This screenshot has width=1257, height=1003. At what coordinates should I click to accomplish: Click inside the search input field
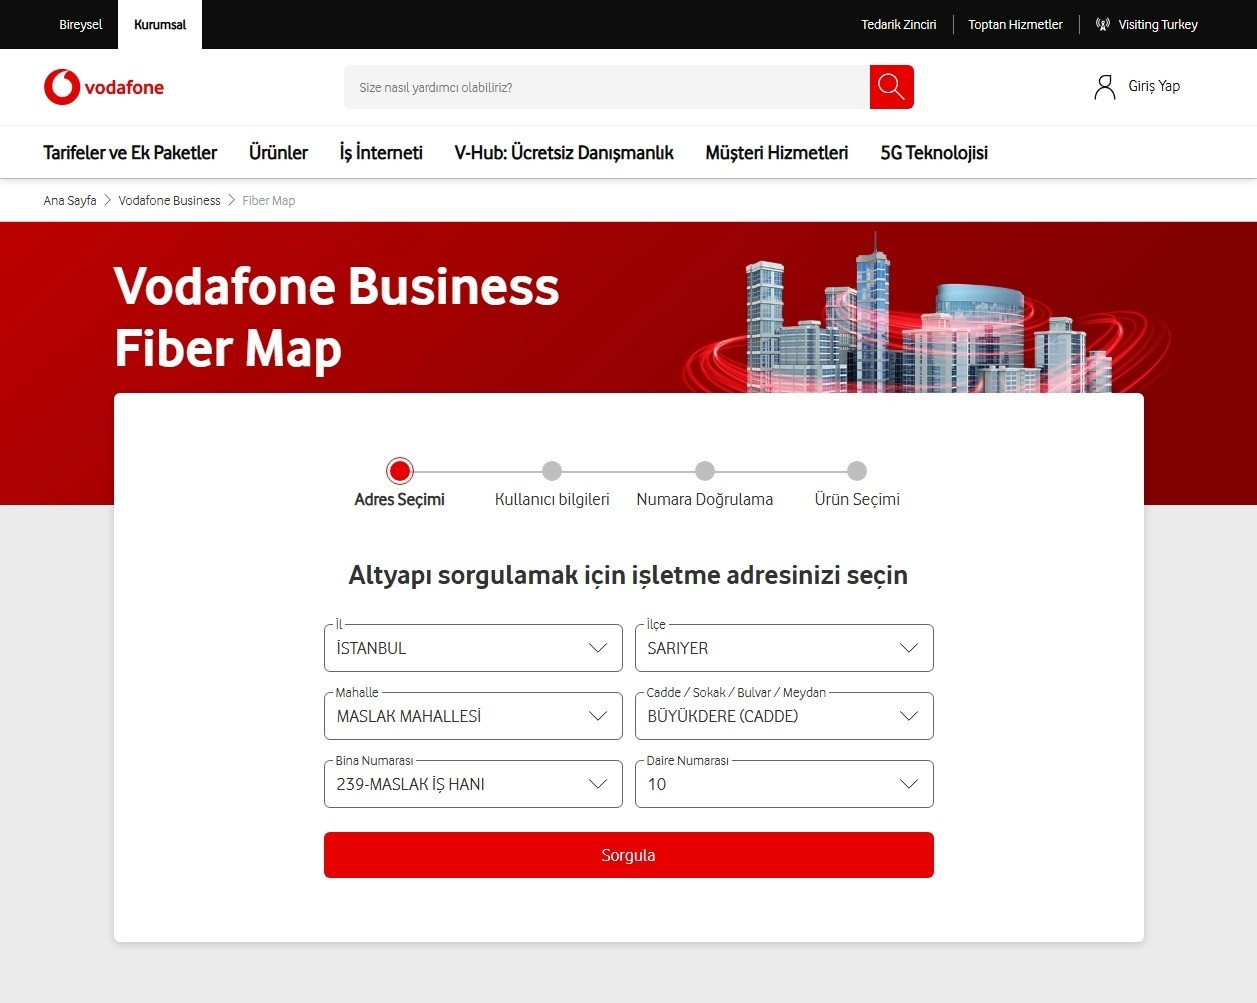coord(600,87)
